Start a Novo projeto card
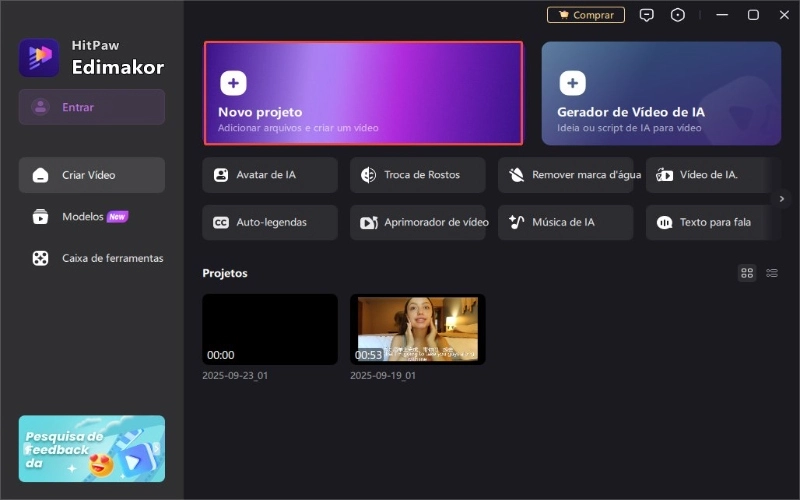 pos(363,93)
